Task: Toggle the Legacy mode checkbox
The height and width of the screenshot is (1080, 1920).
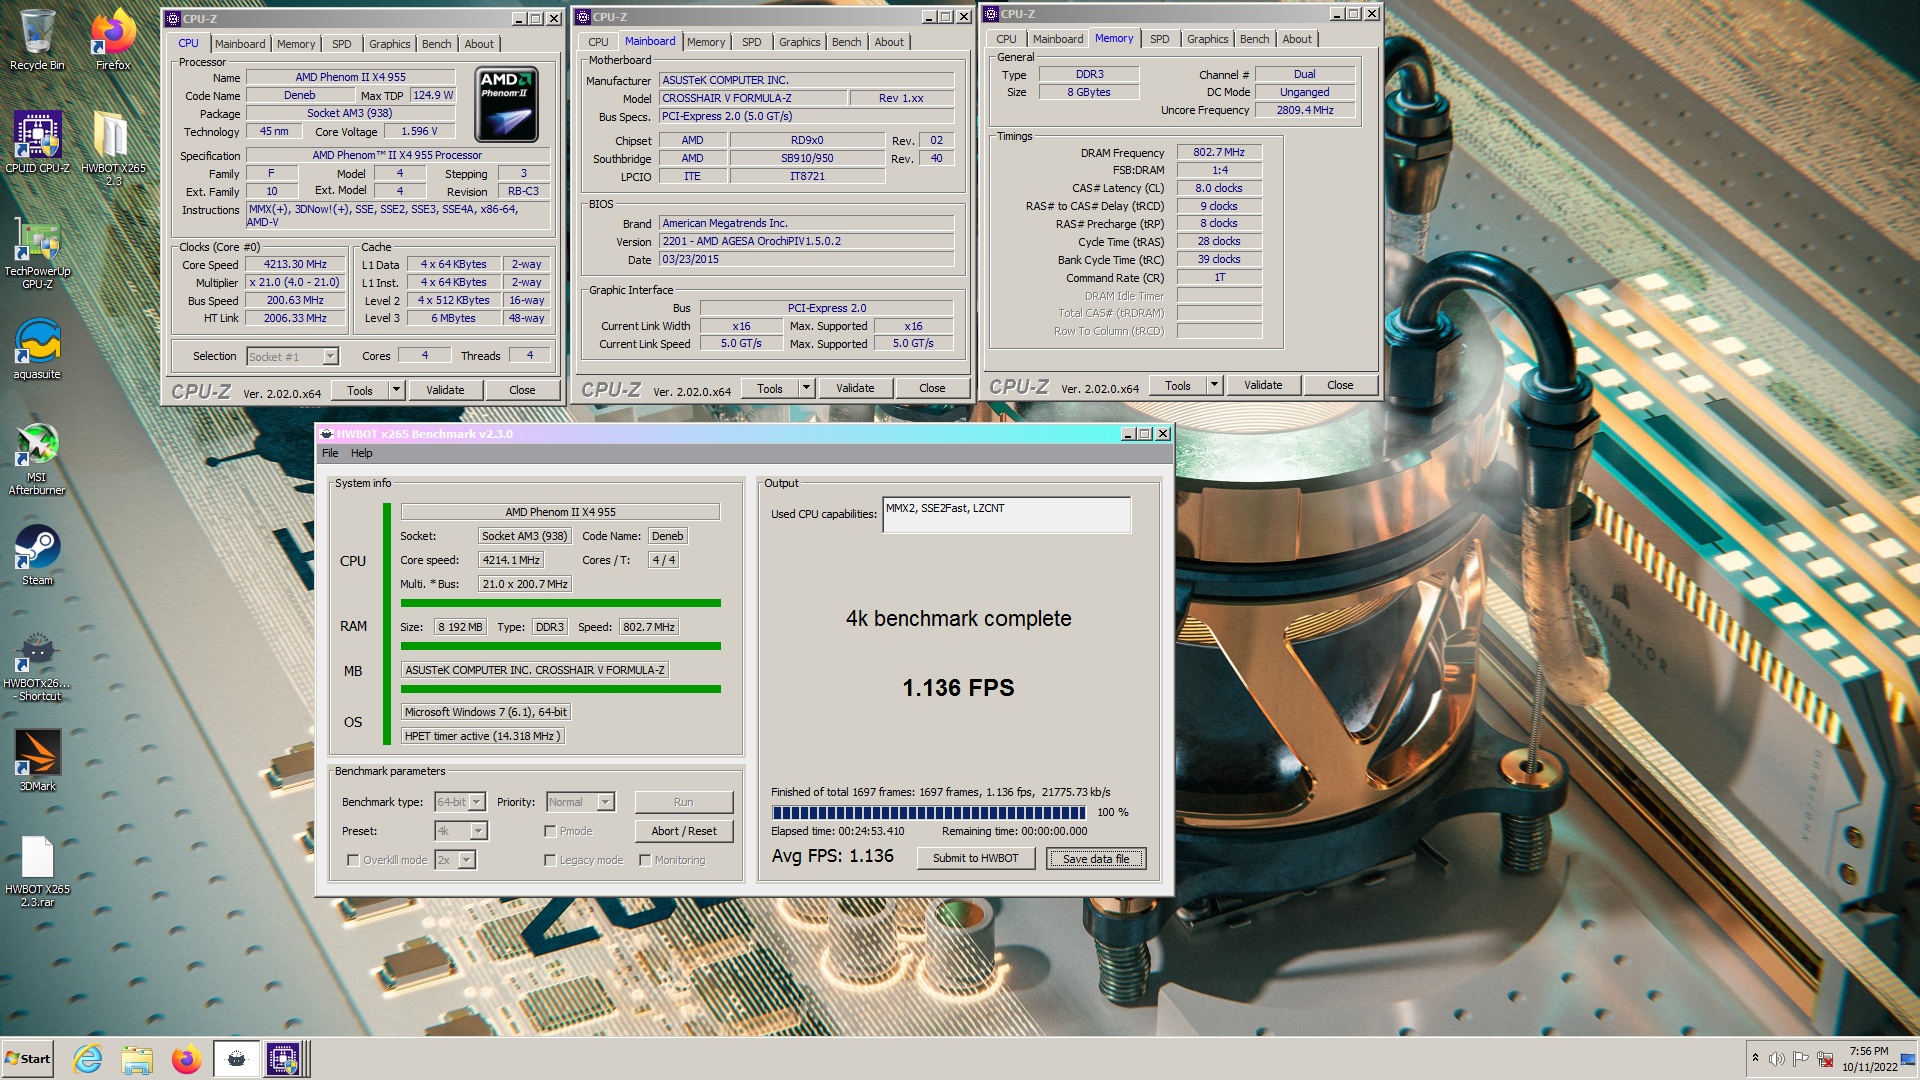Action: coord(550,860)
